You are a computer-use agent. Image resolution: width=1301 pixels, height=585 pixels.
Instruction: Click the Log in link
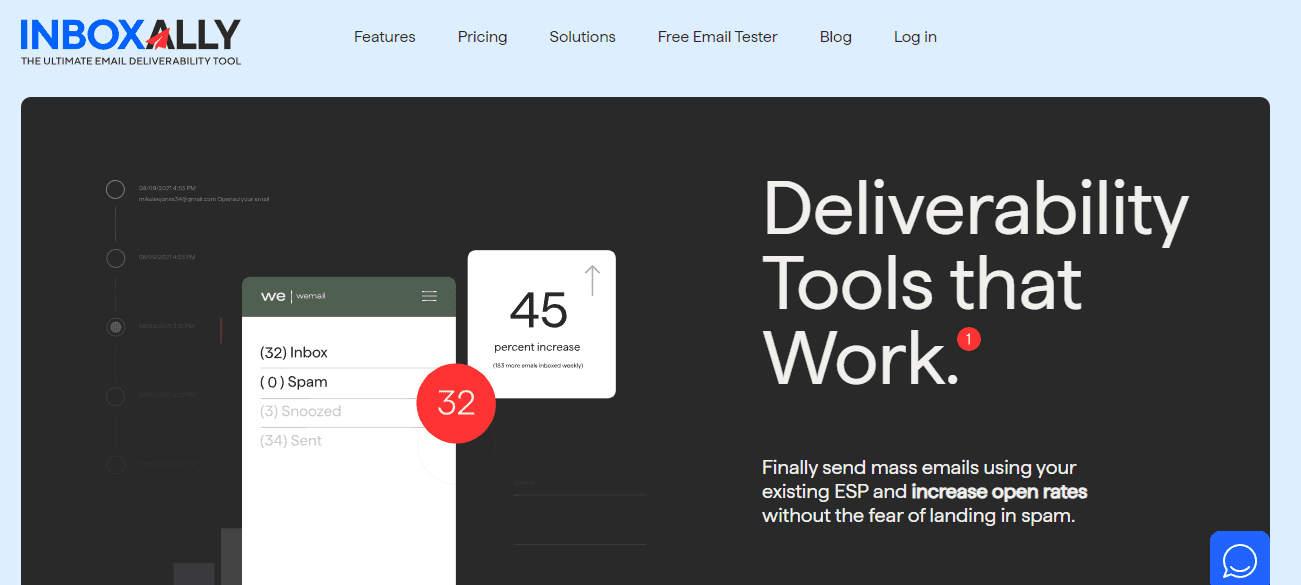914,36
